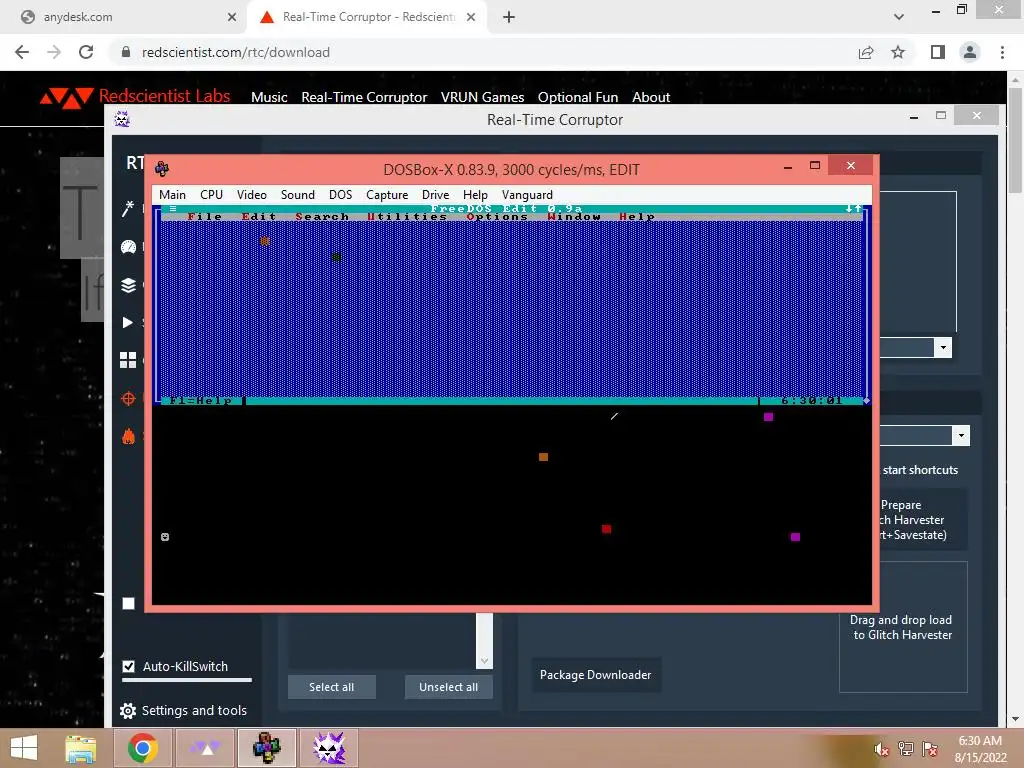Open the CPU menu in DOSBox-X

pyautogui.click(x=211, y=195)
